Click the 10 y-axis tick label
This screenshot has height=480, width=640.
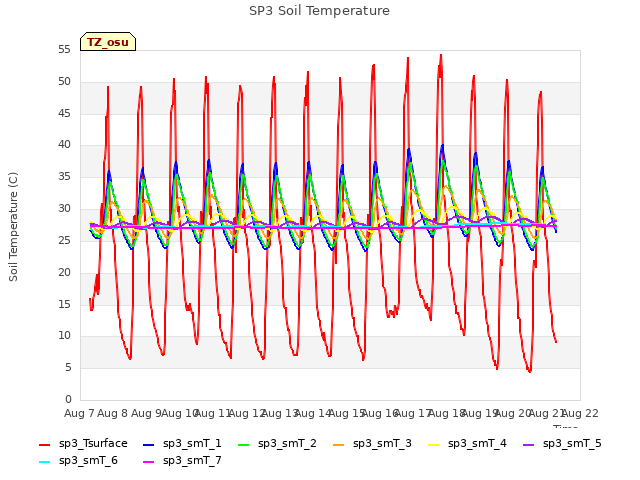tap(64, 336)
